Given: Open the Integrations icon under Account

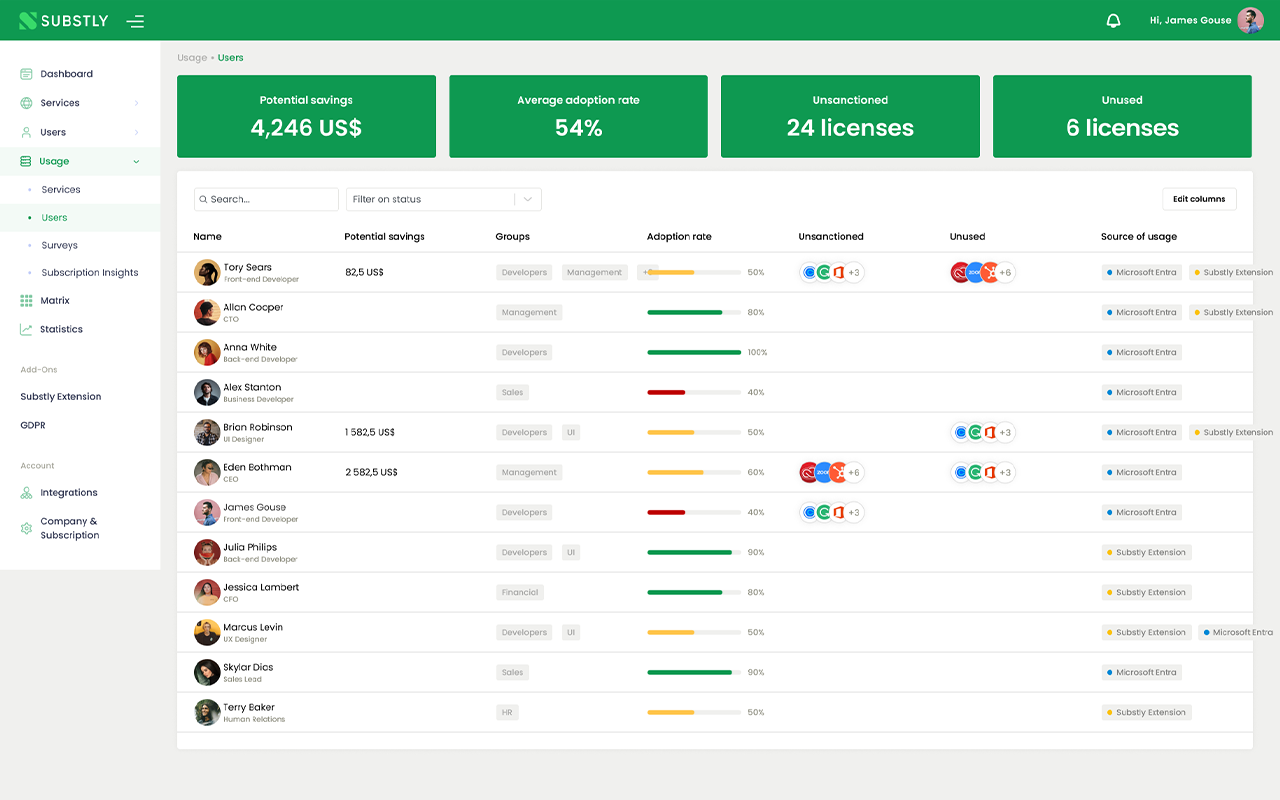Looking at the screenshot, I should [26, 493].
